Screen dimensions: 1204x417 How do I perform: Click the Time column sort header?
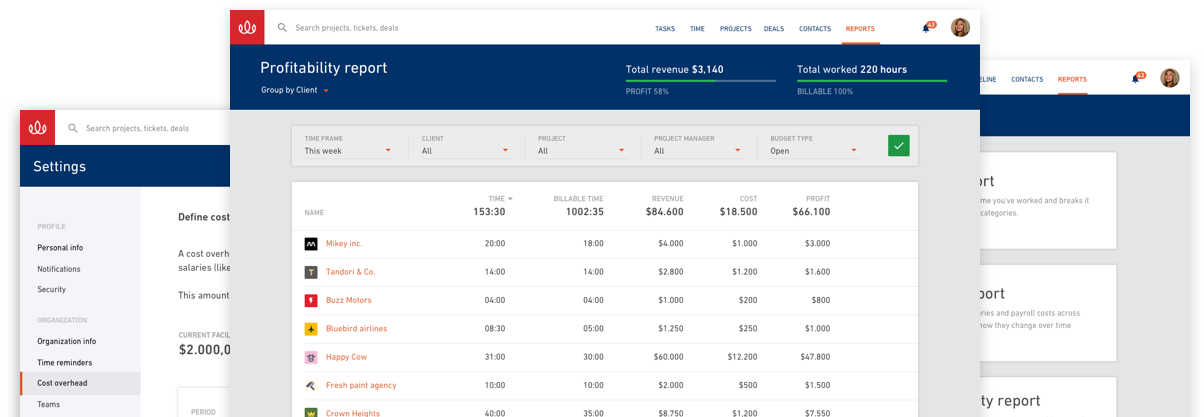tap(500, 199)
